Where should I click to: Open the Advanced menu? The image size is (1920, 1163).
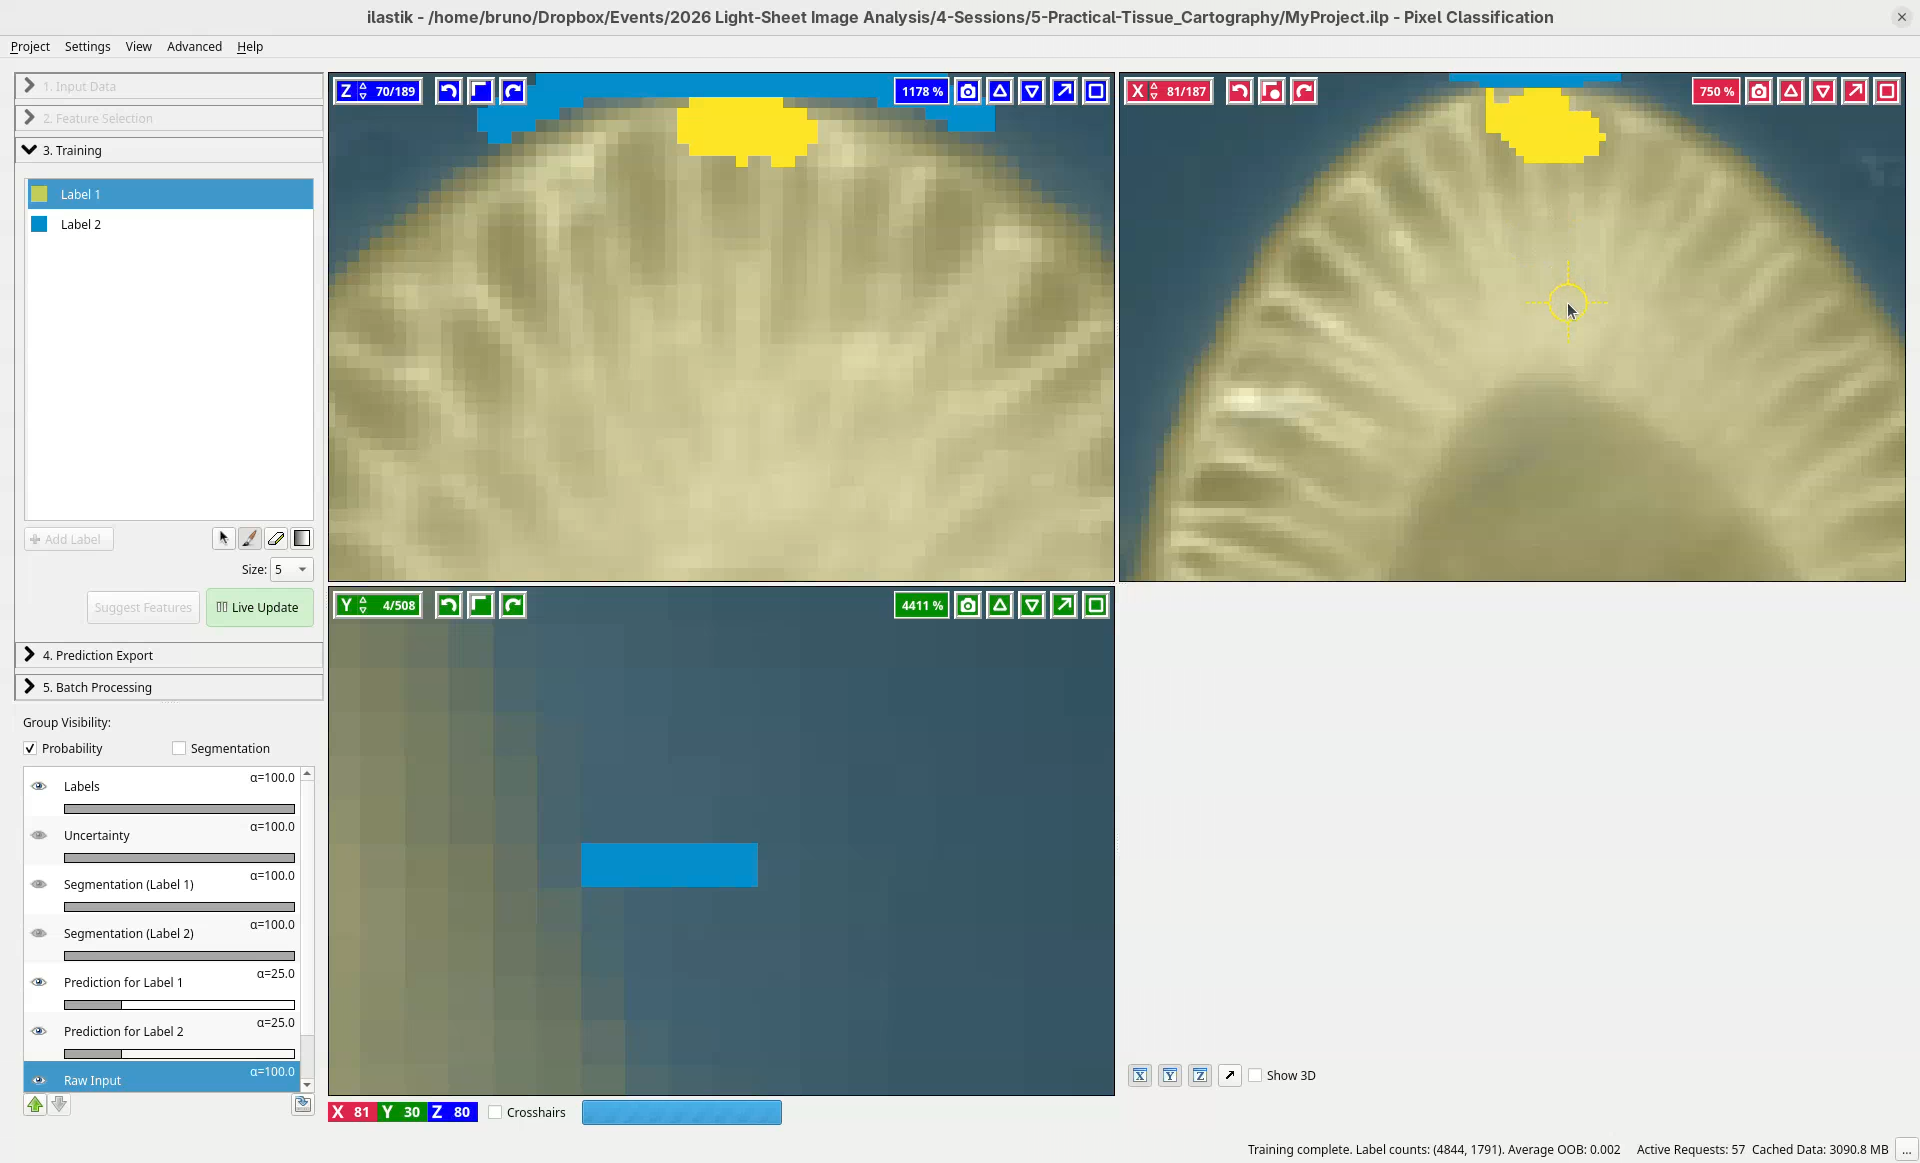[x=194, y=47]
